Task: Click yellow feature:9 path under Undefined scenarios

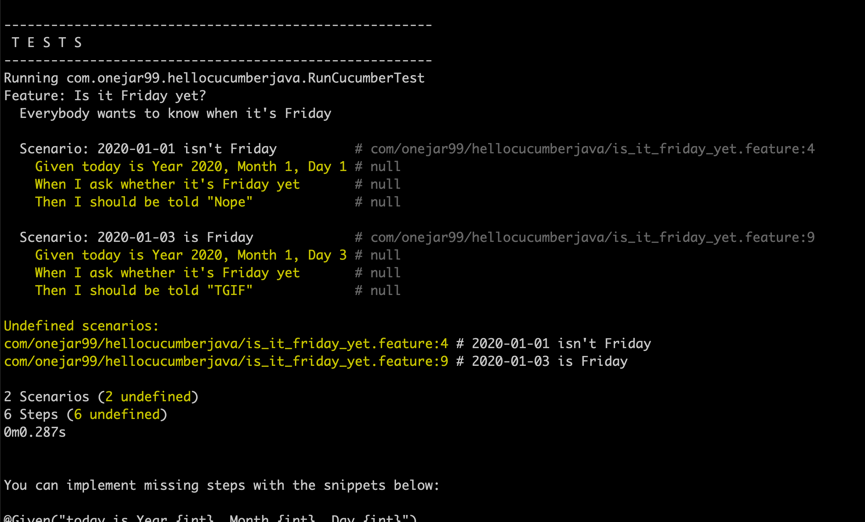Action: (x=226, y=361)
